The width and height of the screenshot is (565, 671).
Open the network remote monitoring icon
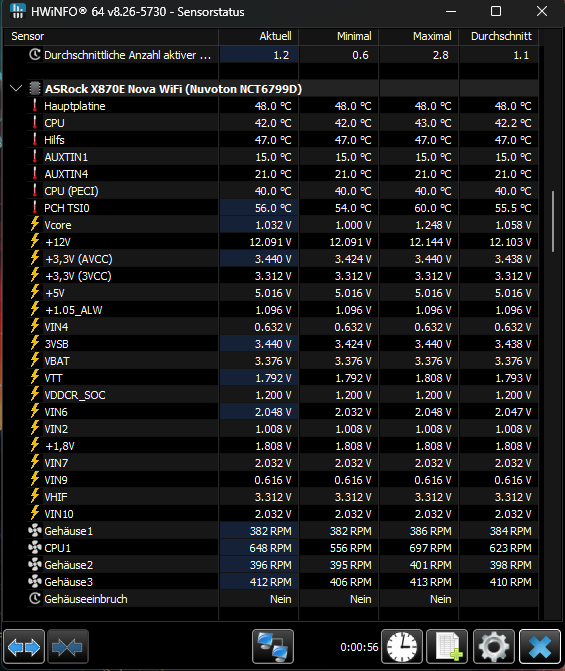click(x=273, y=646)
